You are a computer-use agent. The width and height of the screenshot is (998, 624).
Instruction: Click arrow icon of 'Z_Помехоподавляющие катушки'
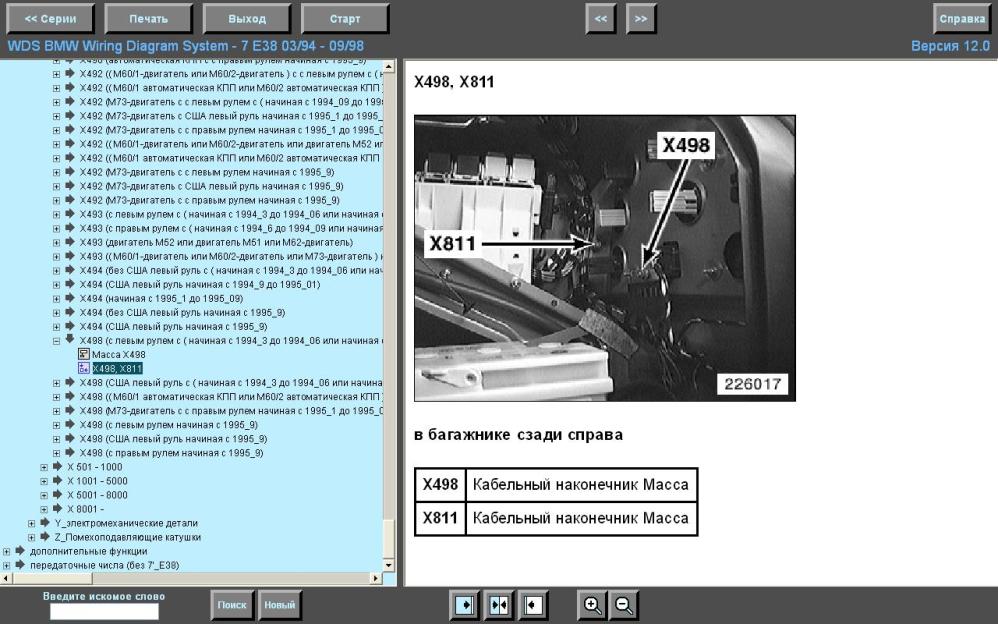[45, 536]
